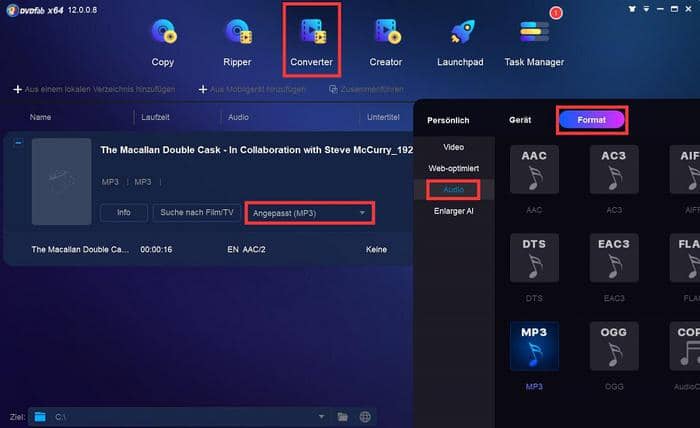Open the Angepasst (MP3) profile dropdown
This screenshot has height=428, width=700.
click(310, 213)
